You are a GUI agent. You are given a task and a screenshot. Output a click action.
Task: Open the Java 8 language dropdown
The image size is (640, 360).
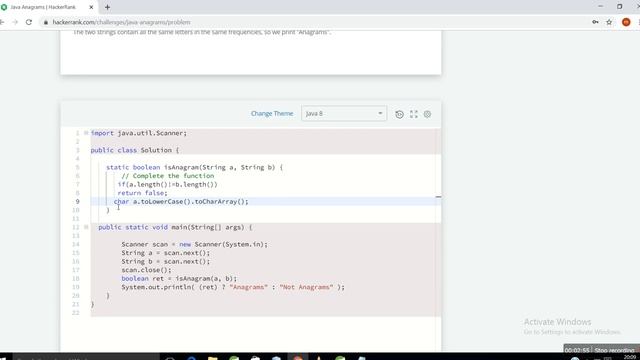344,113
